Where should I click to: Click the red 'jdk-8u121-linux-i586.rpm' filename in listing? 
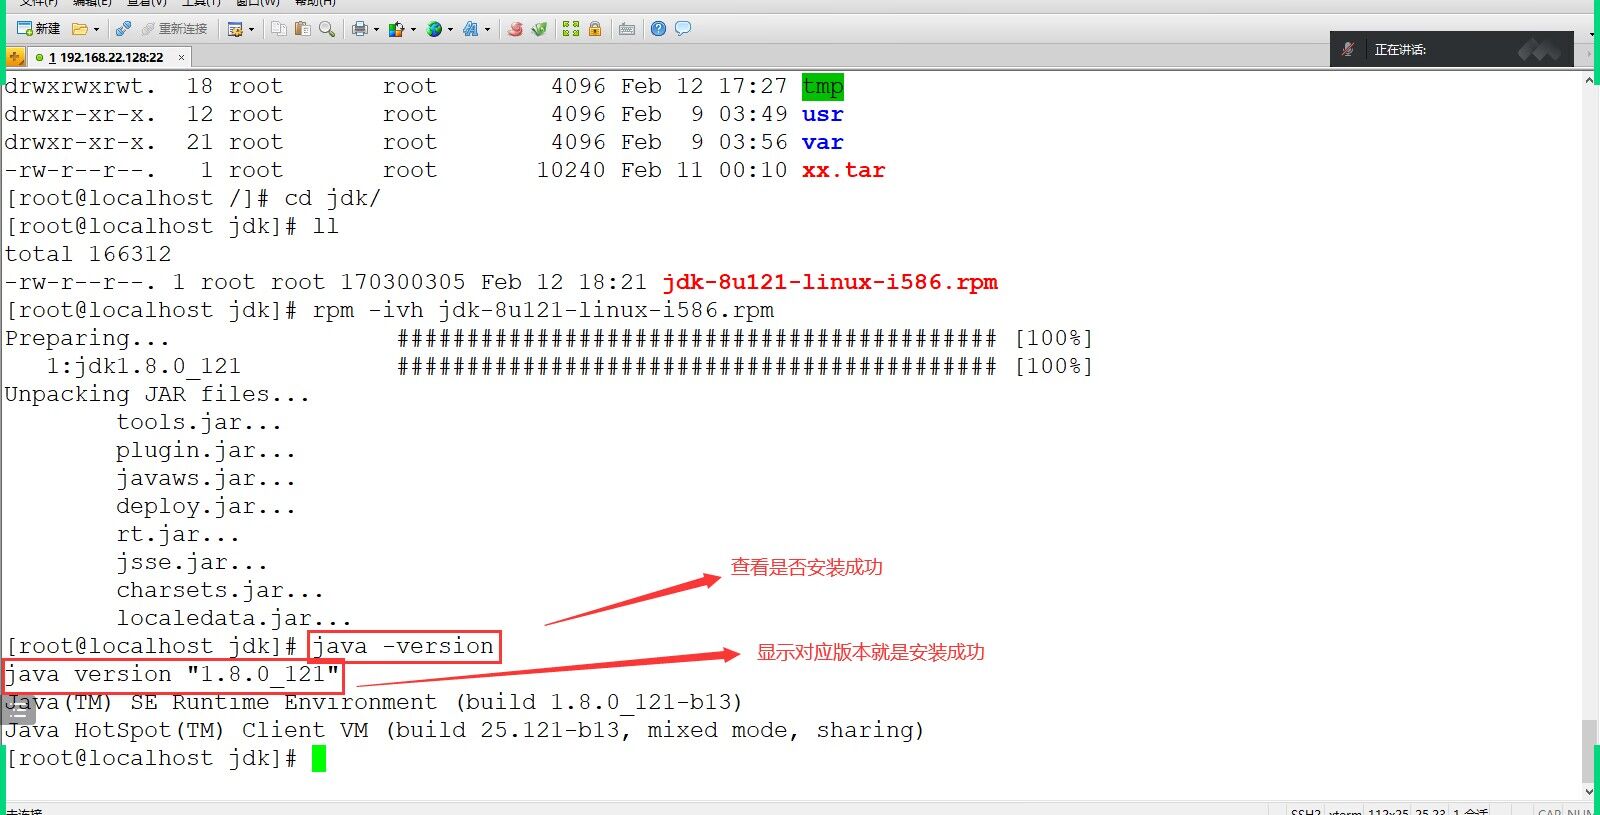click(831, 283)
